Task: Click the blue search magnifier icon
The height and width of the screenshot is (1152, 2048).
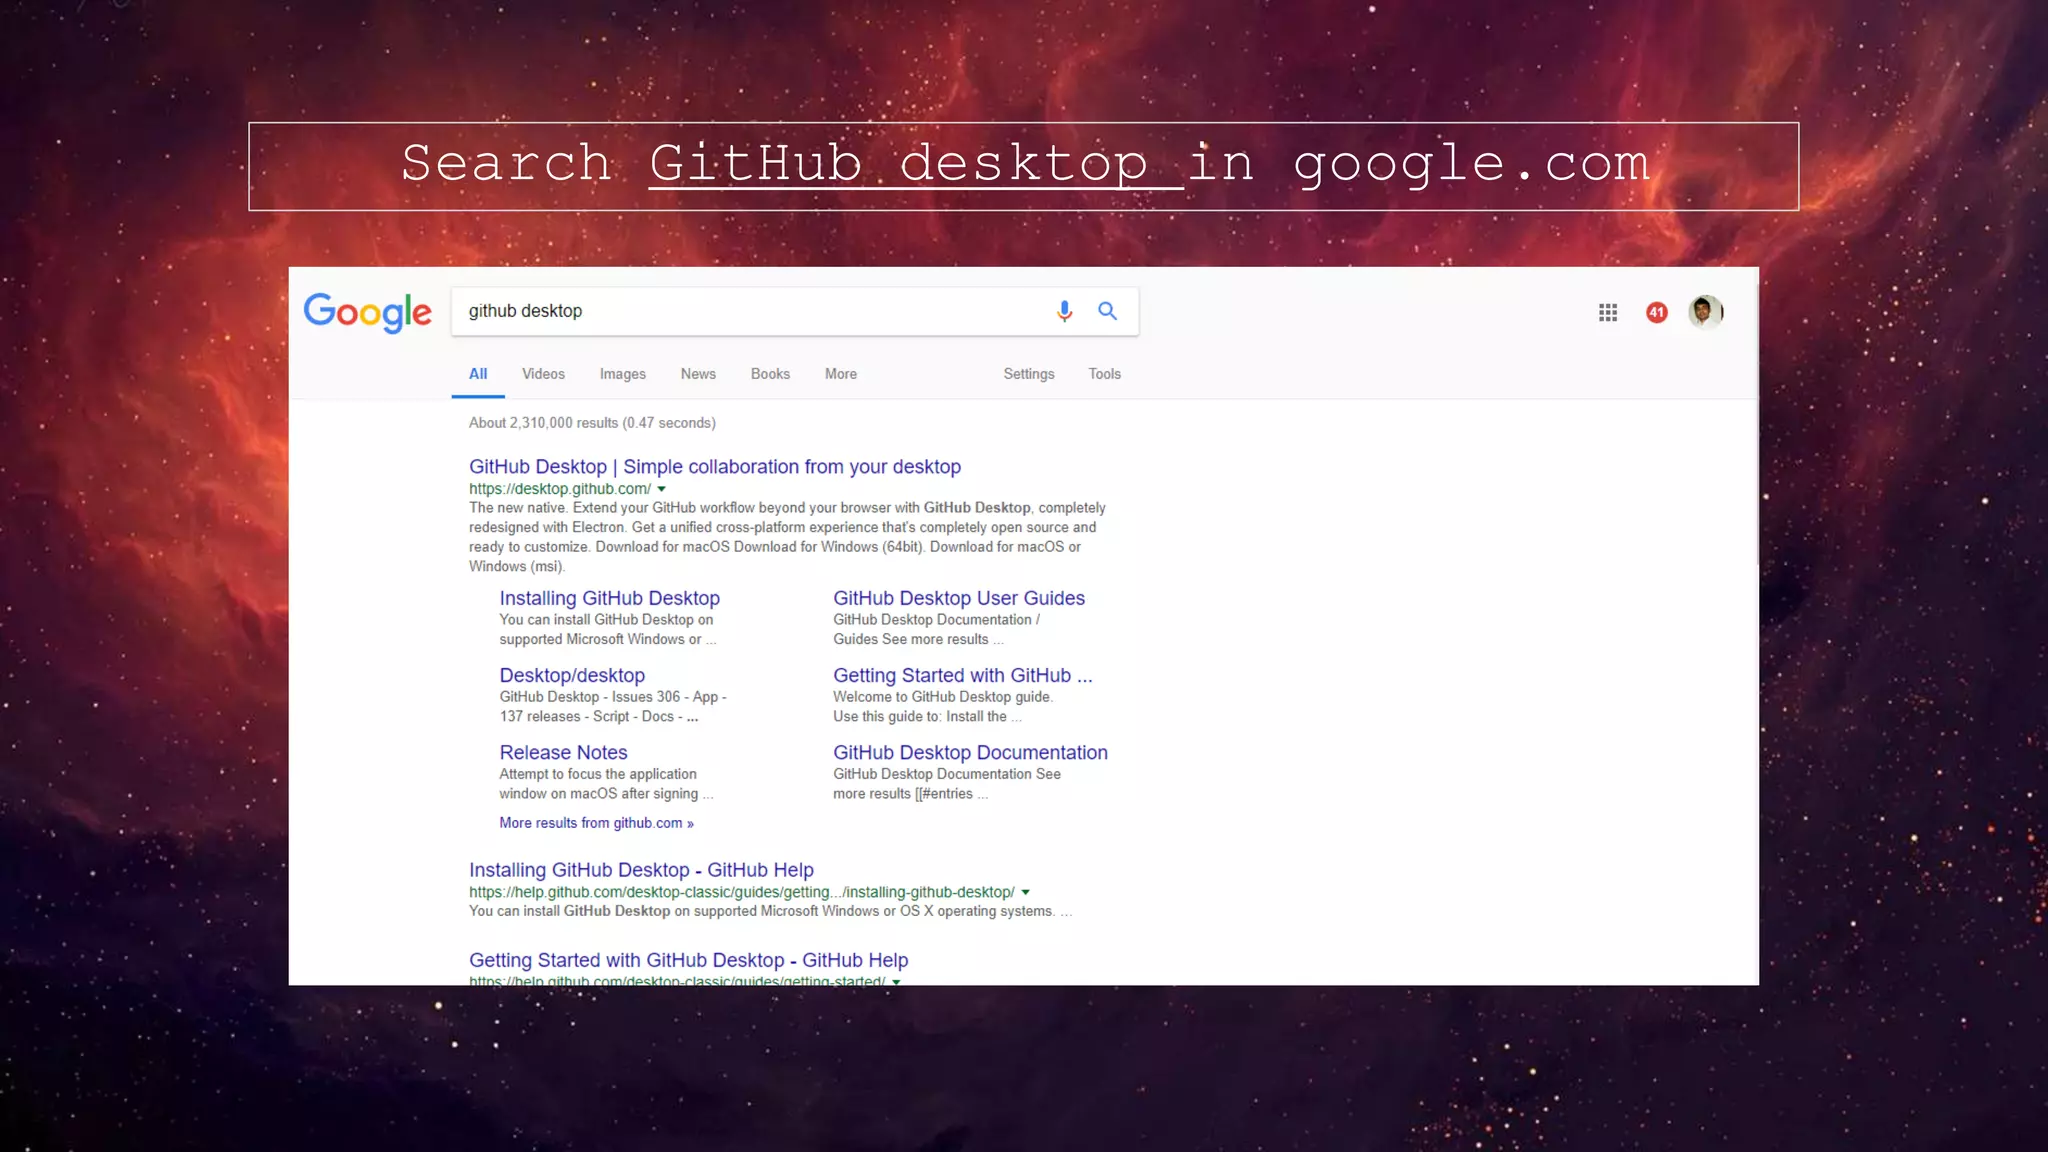Action: [1107, 311]
